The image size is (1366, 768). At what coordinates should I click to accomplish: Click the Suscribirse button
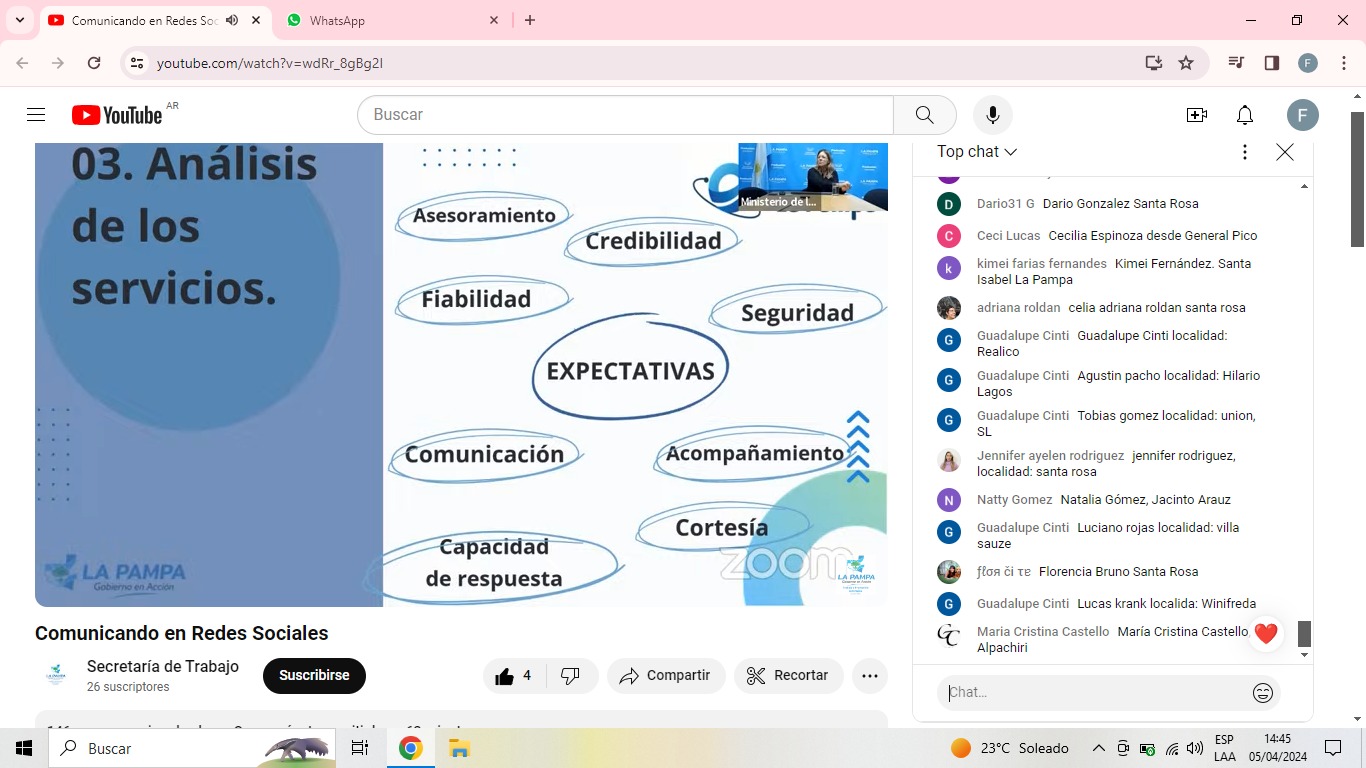(314, 676)
